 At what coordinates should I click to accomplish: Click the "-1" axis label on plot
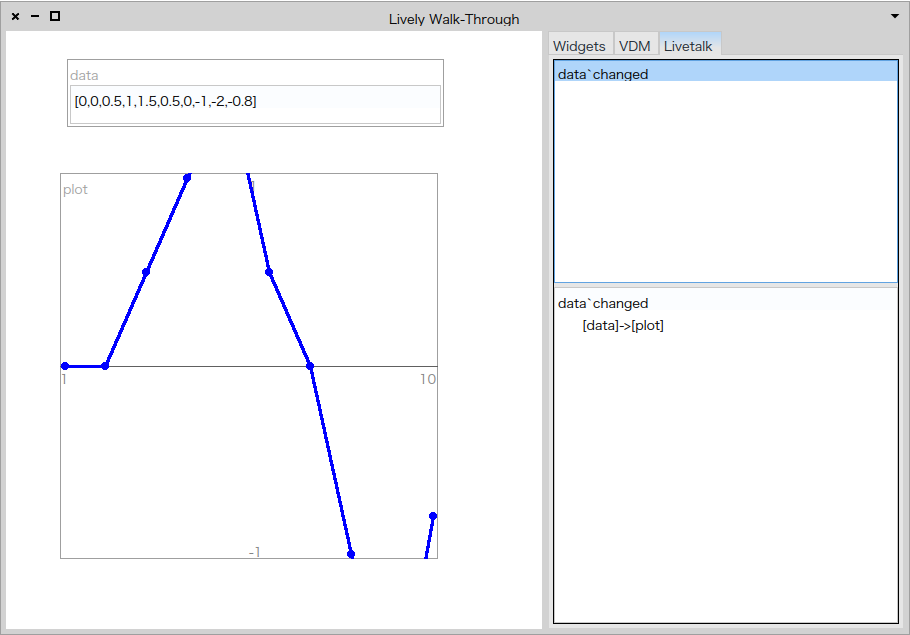point(254,552)
